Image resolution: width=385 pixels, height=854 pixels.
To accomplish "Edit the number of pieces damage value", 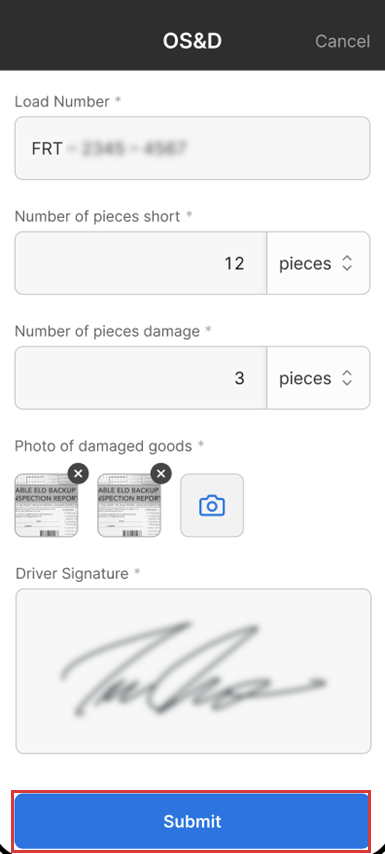I will click(x=140, y=377).
